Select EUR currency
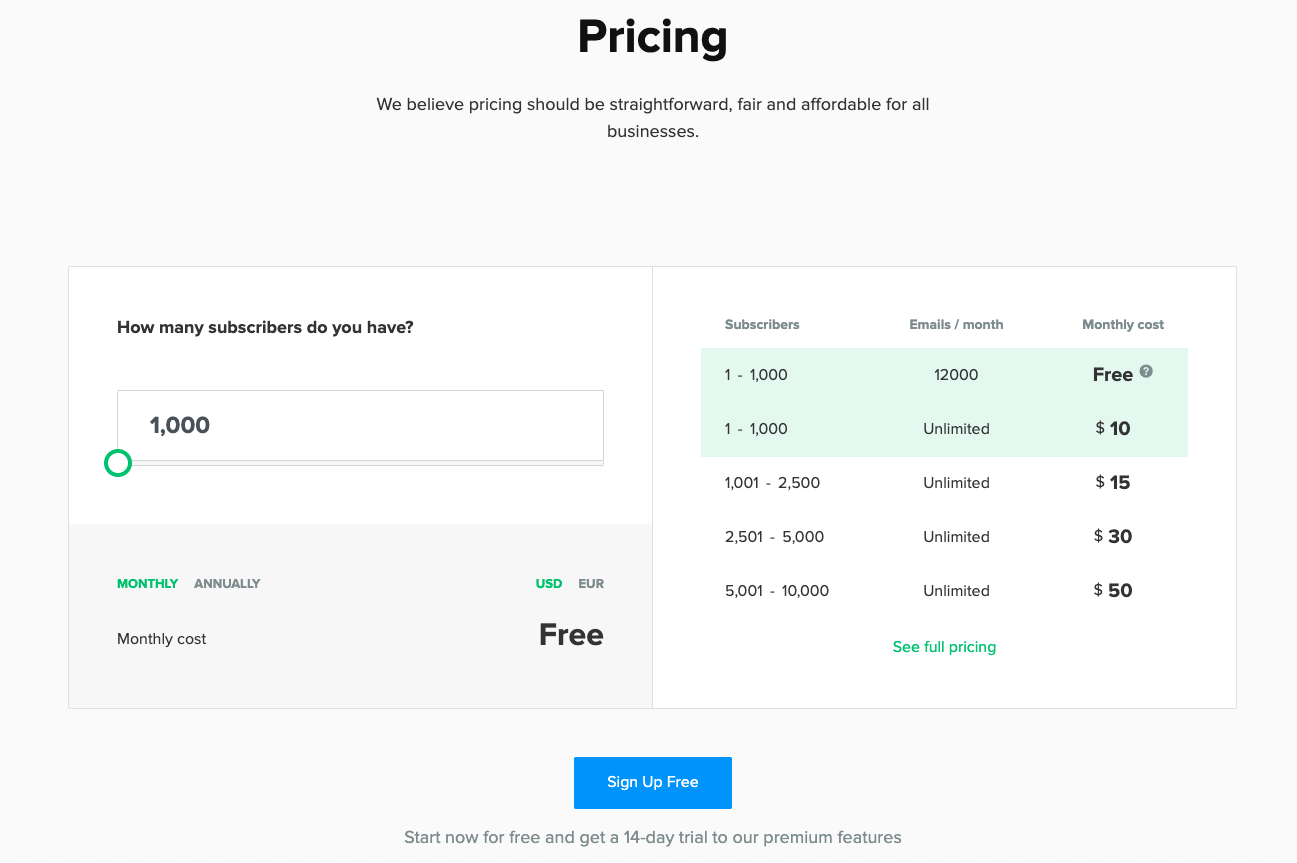 [591, 583]
